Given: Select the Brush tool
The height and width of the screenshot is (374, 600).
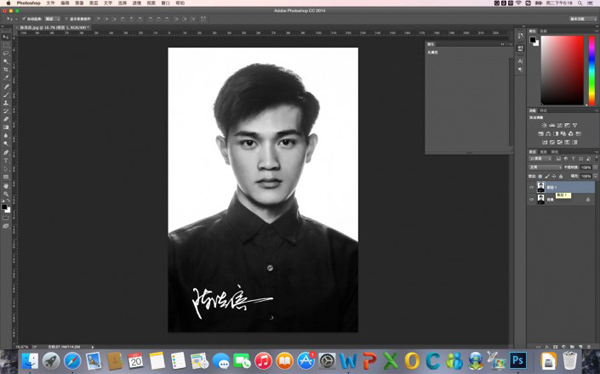Looking at the screenshot, I should coord(6,95).
